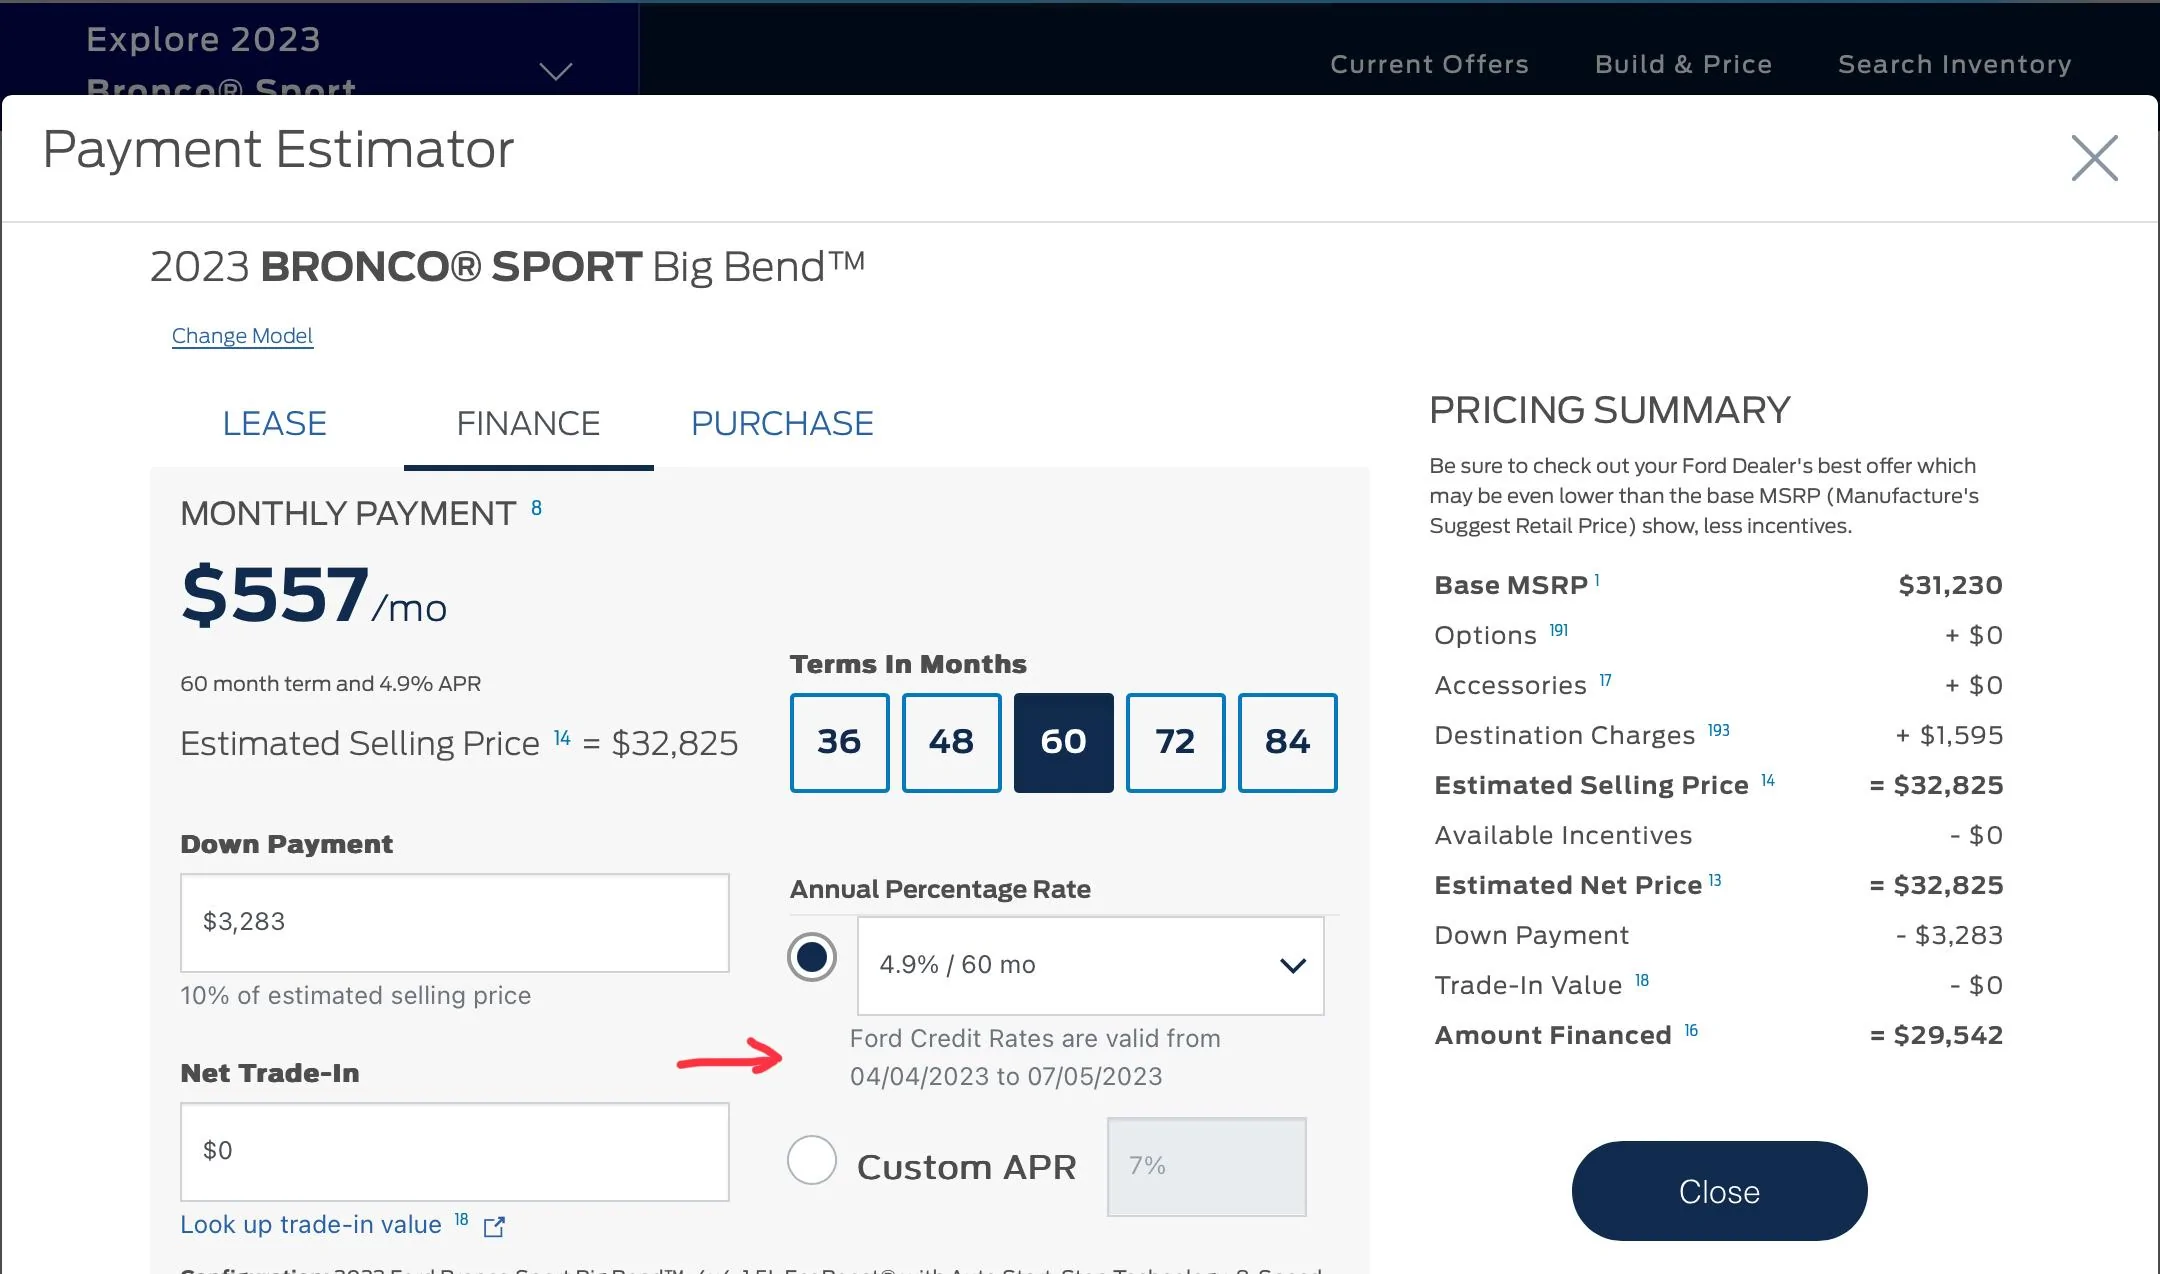Open footnote 193 next to Destination Charges

1718,730
